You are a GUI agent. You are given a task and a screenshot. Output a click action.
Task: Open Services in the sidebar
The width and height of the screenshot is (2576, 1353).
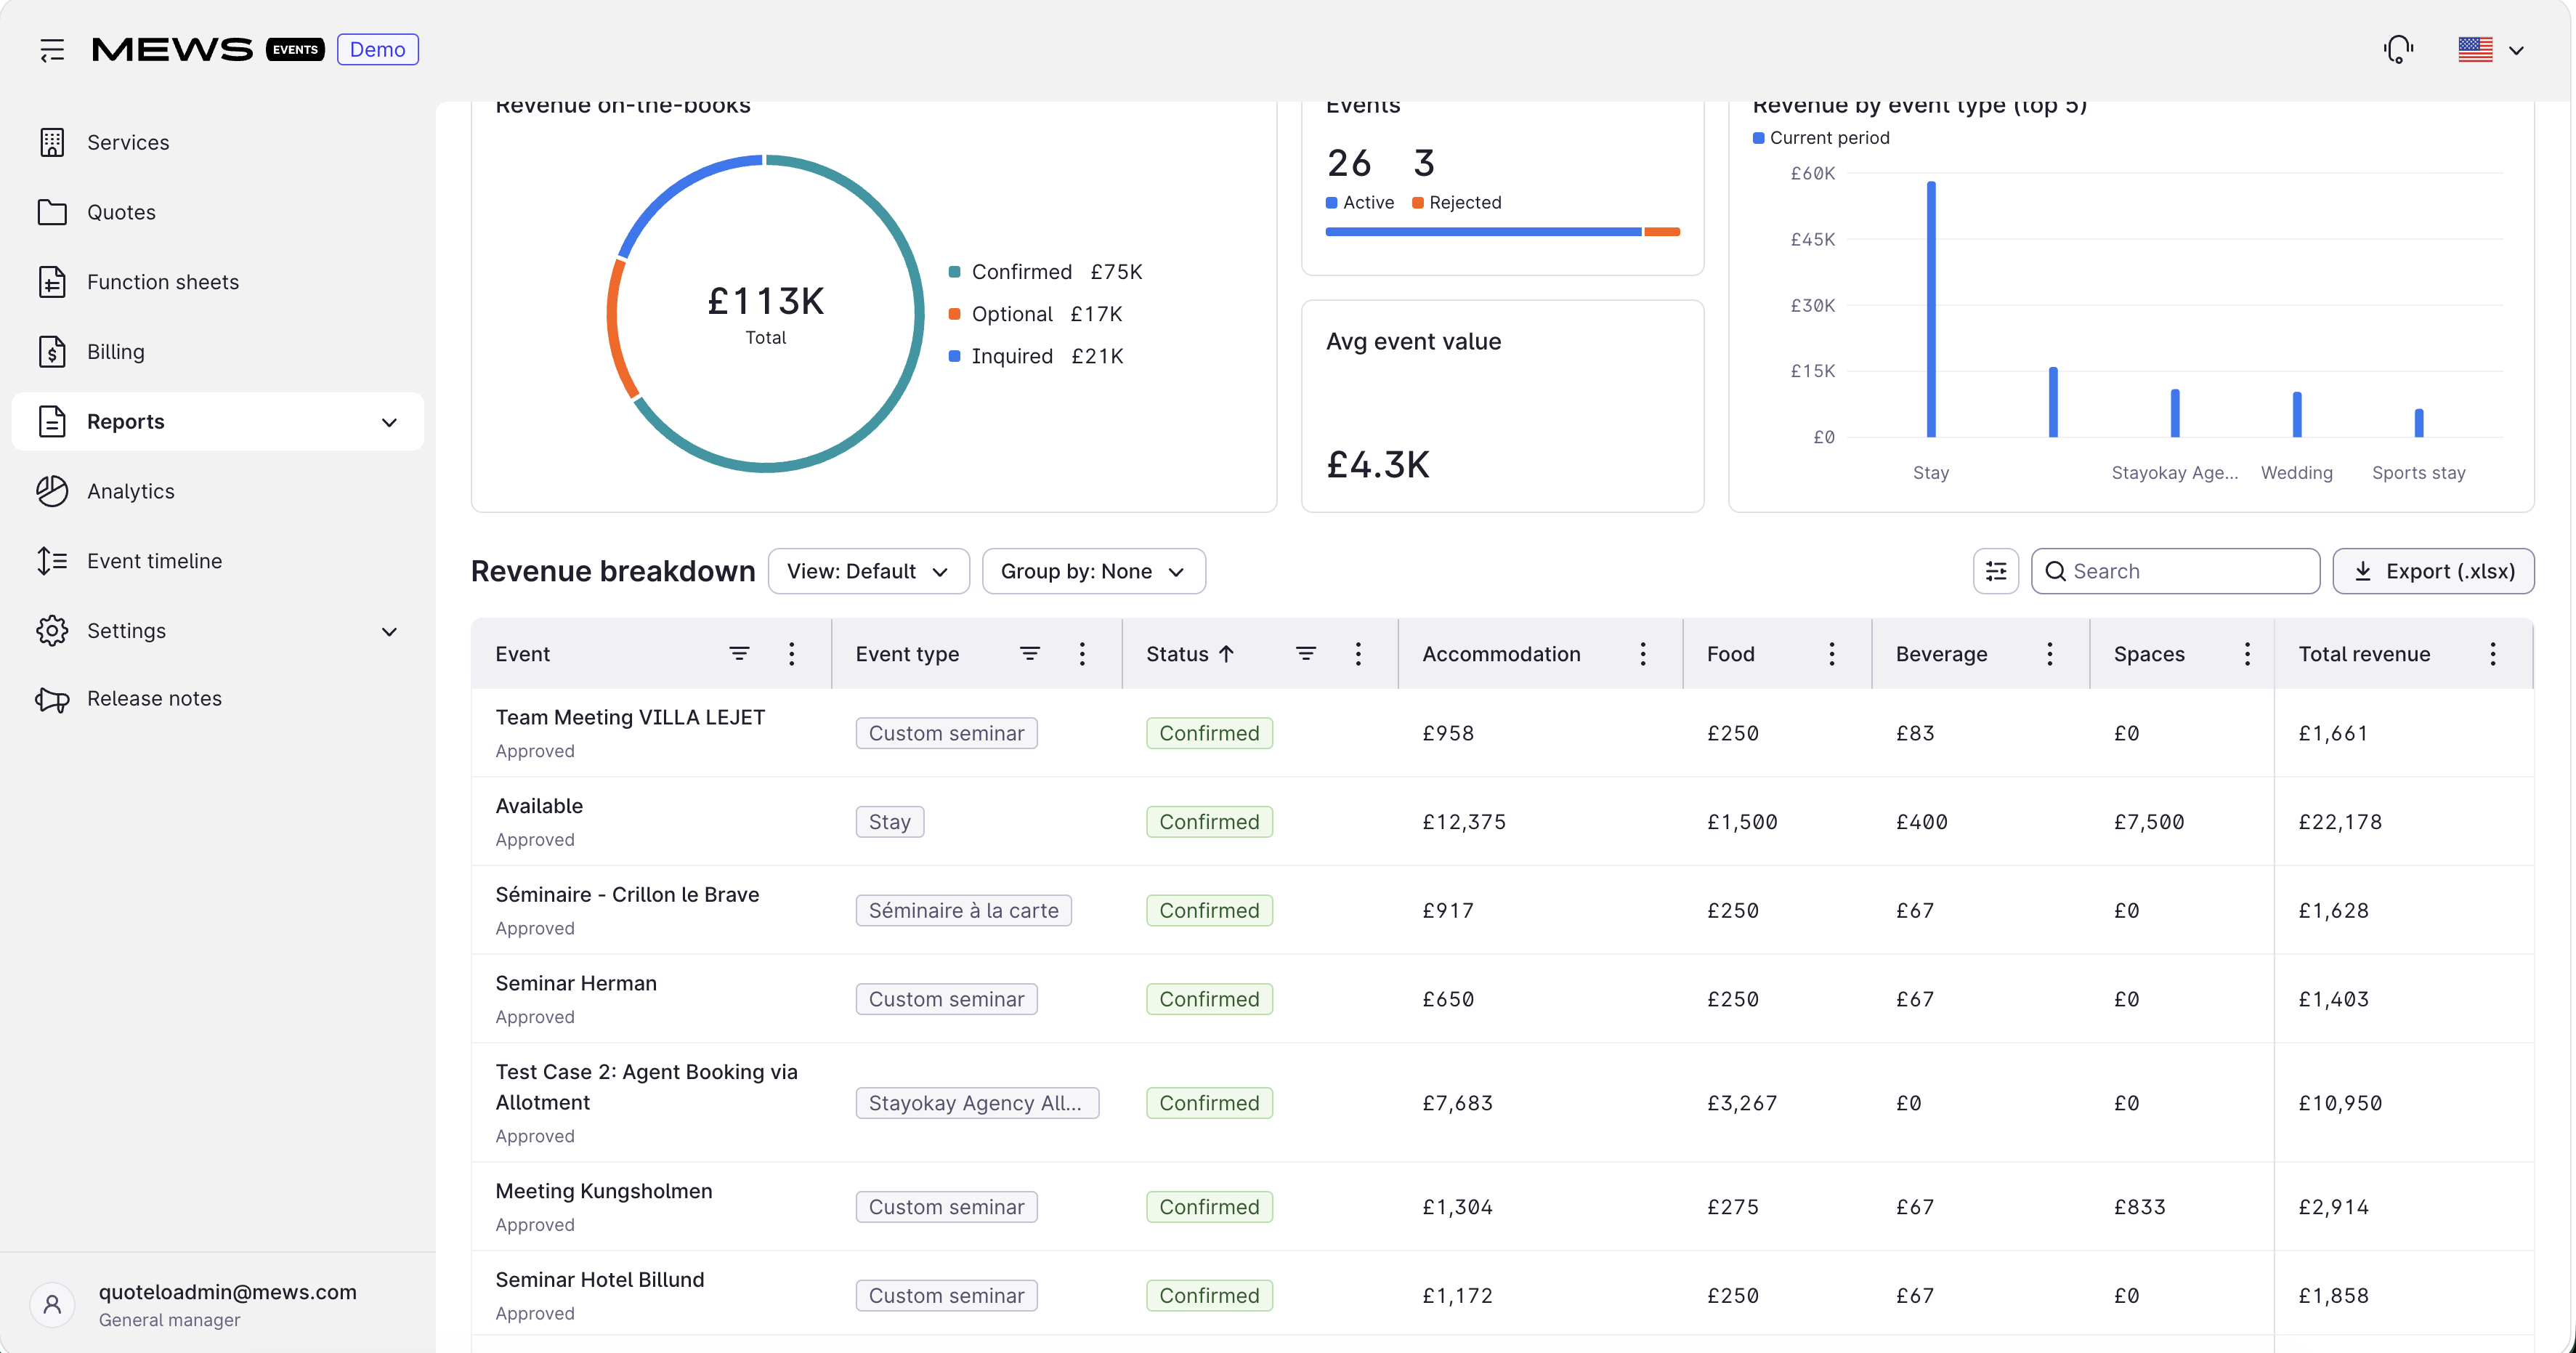pos(217,142)
